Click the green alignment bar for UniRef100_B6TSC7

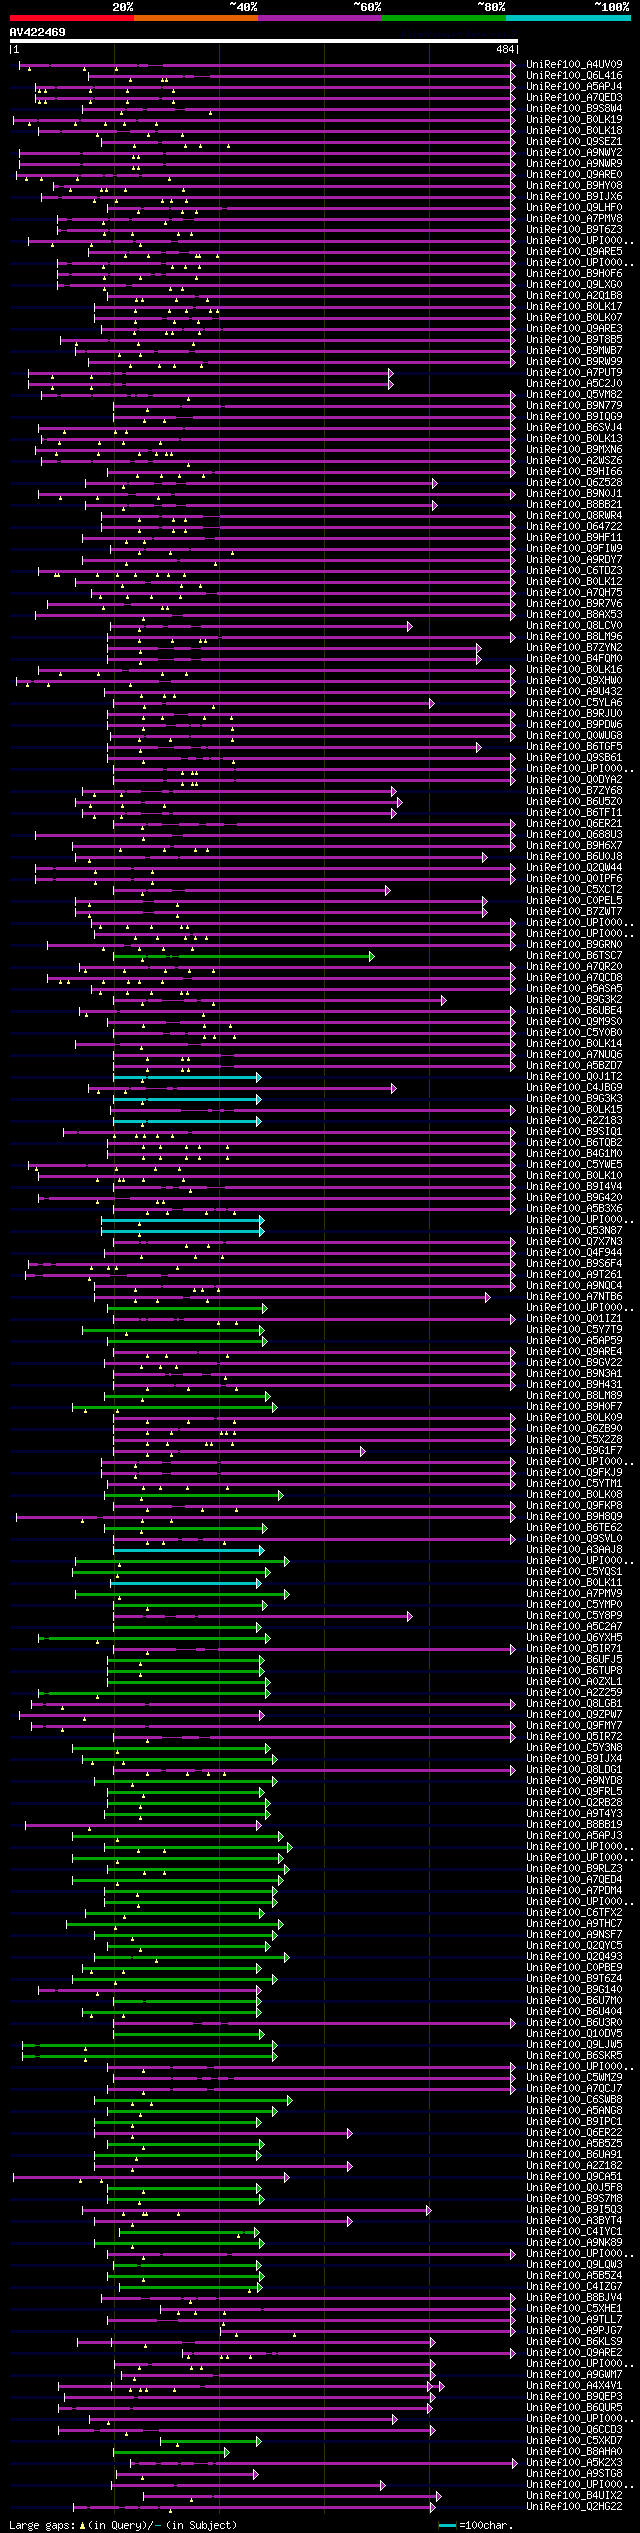243,957
